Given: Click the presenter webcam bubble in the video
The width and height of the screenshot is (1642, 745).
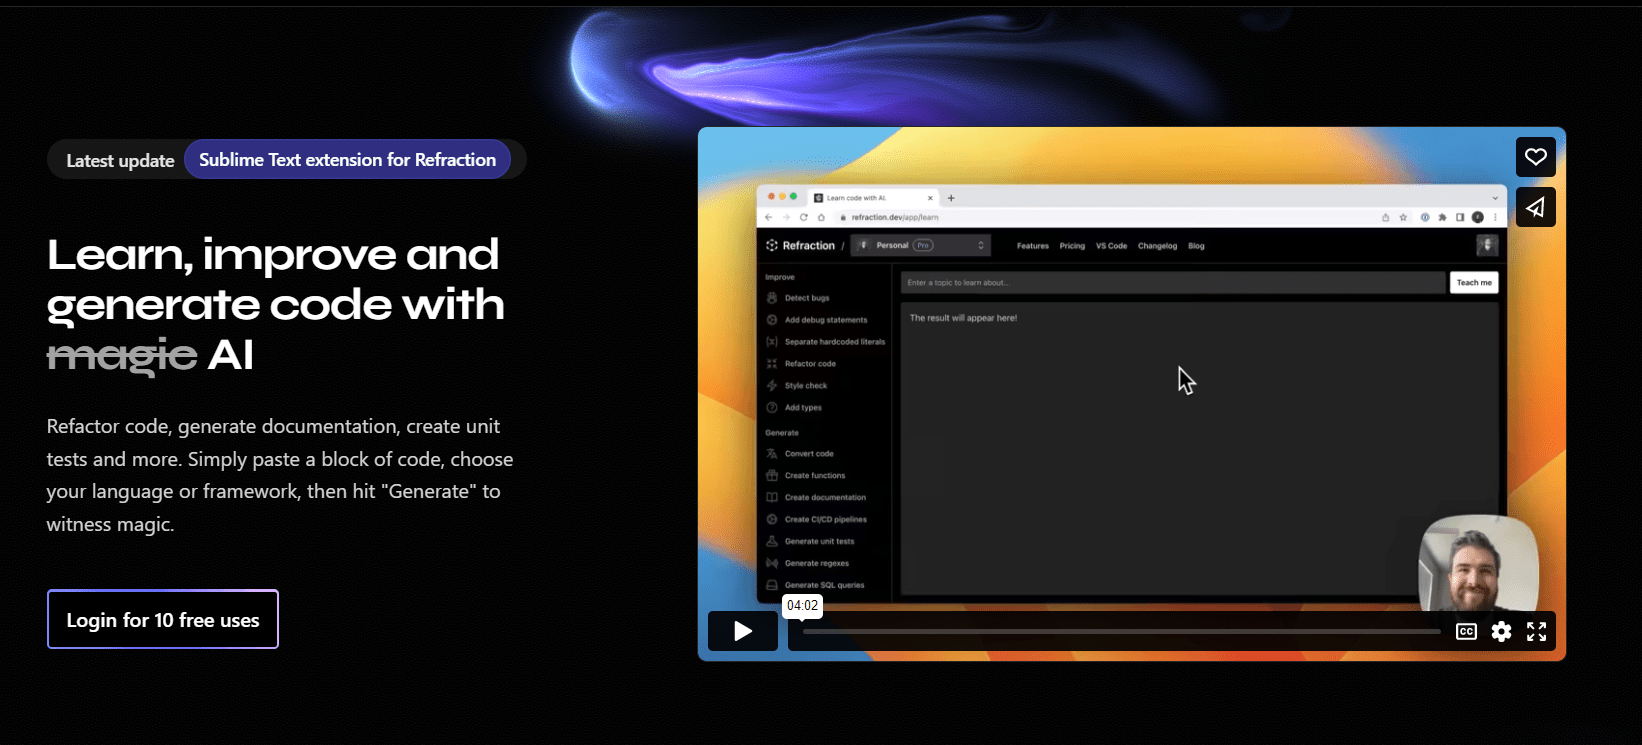Looking at the screenshot, I should click(1478, 563).
